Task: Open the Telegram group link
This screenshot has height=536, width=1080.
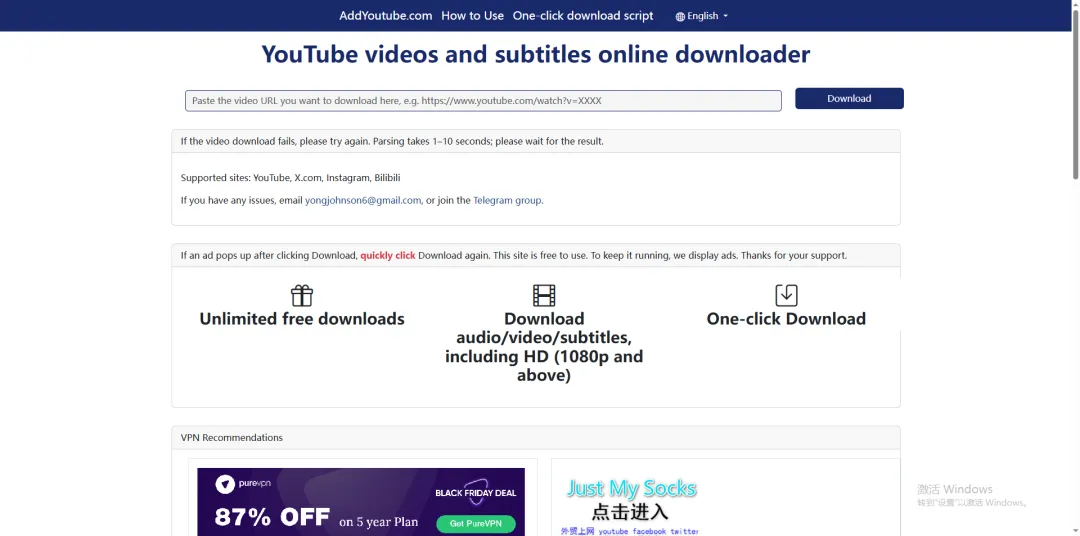Action: (507, 200)
